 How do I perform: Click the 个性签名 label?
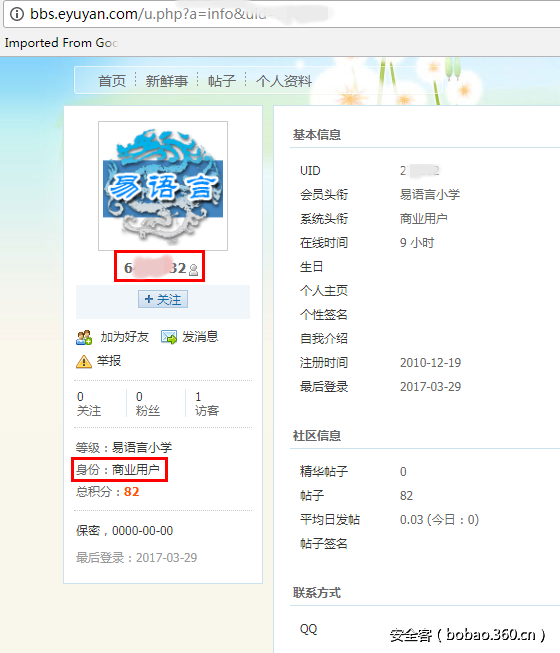click(x=324, y=315)
